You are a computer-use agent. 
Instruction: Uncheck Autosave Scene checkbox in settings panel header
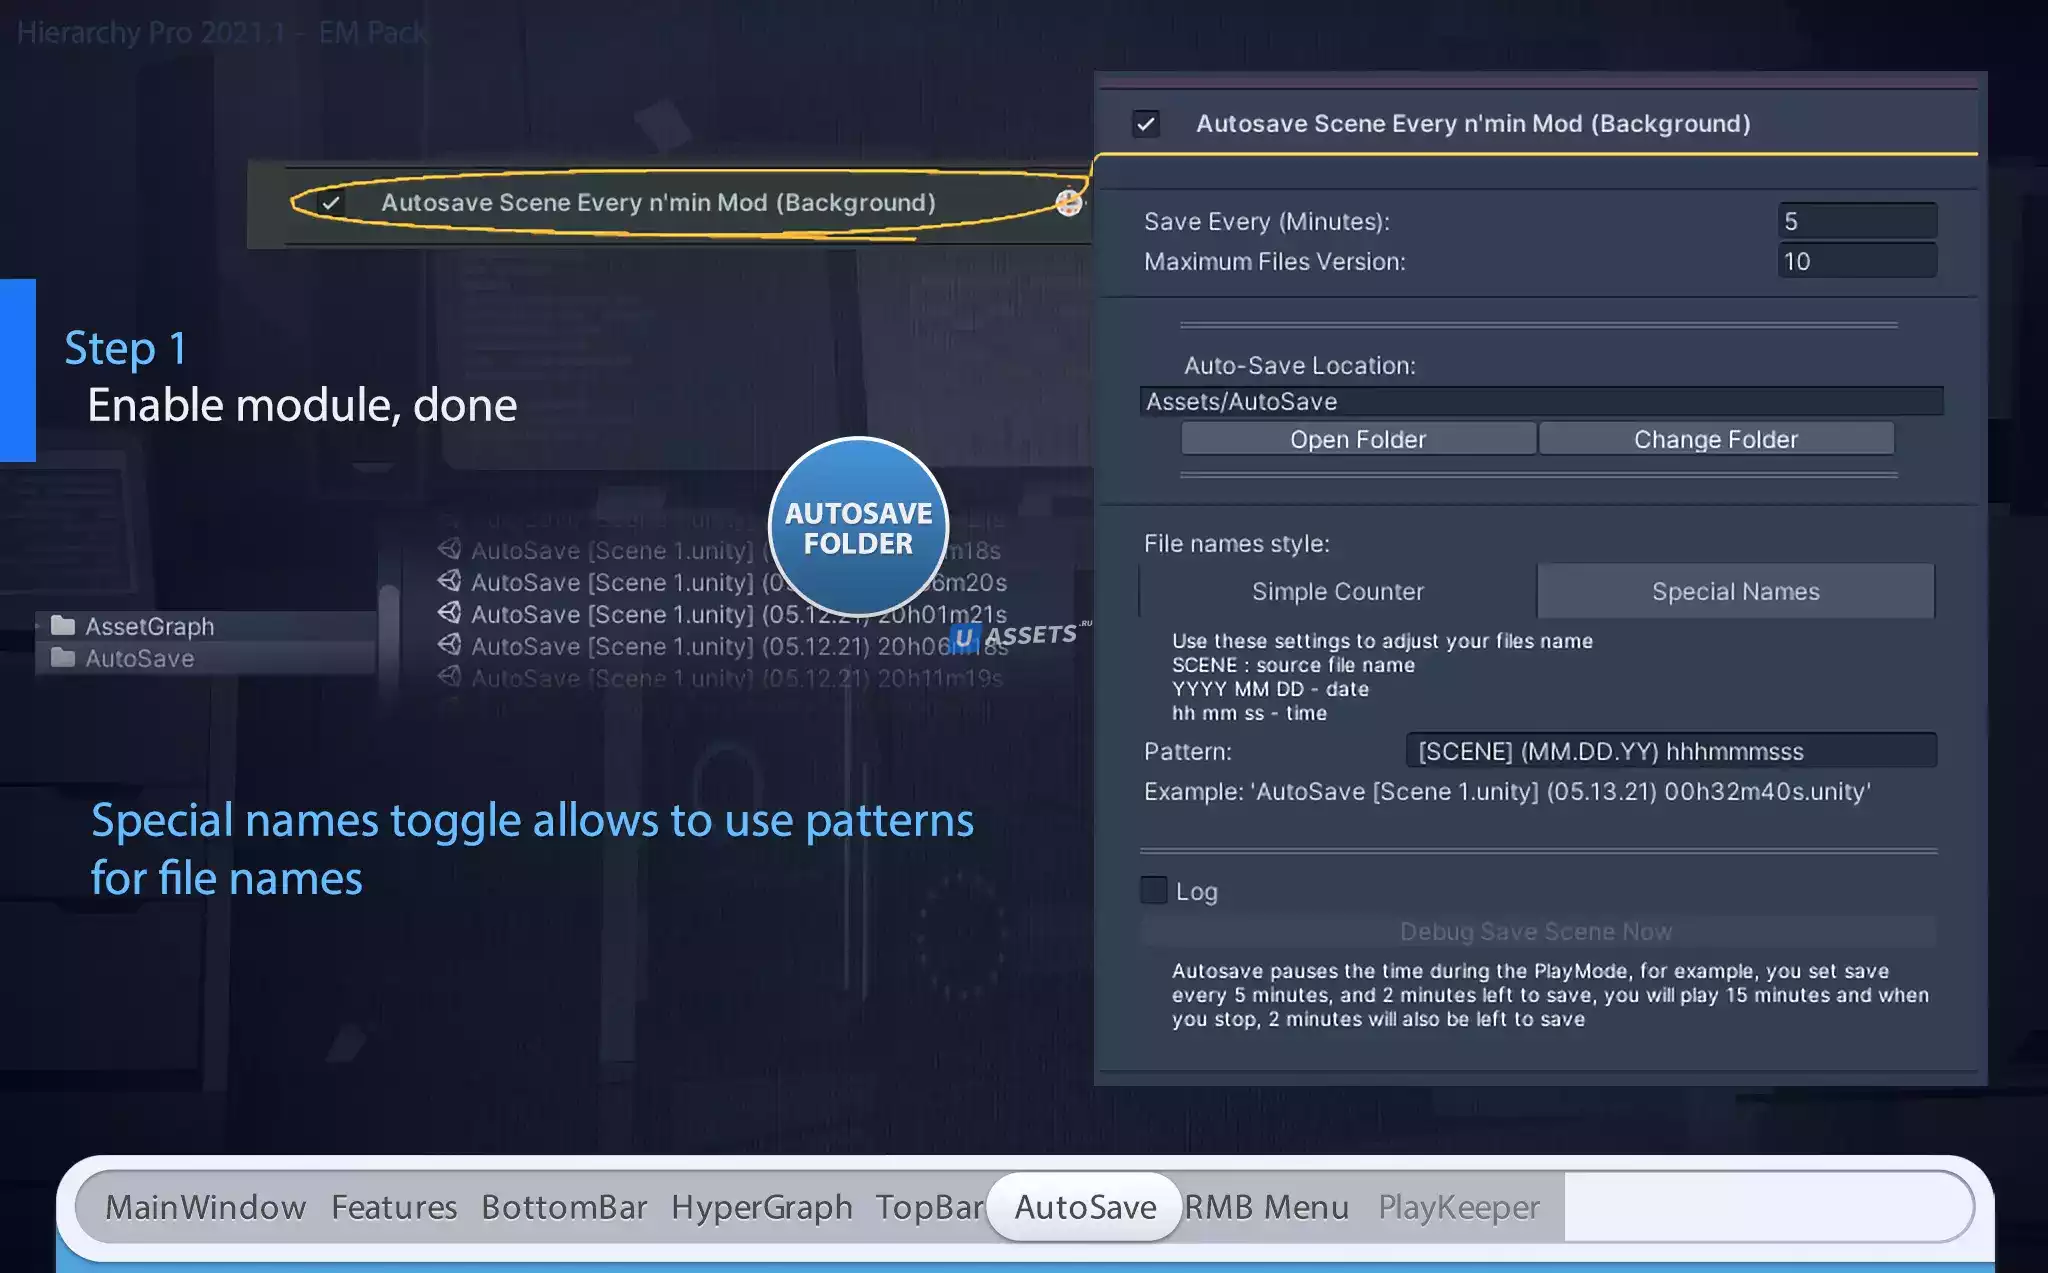pos(1146,124)
